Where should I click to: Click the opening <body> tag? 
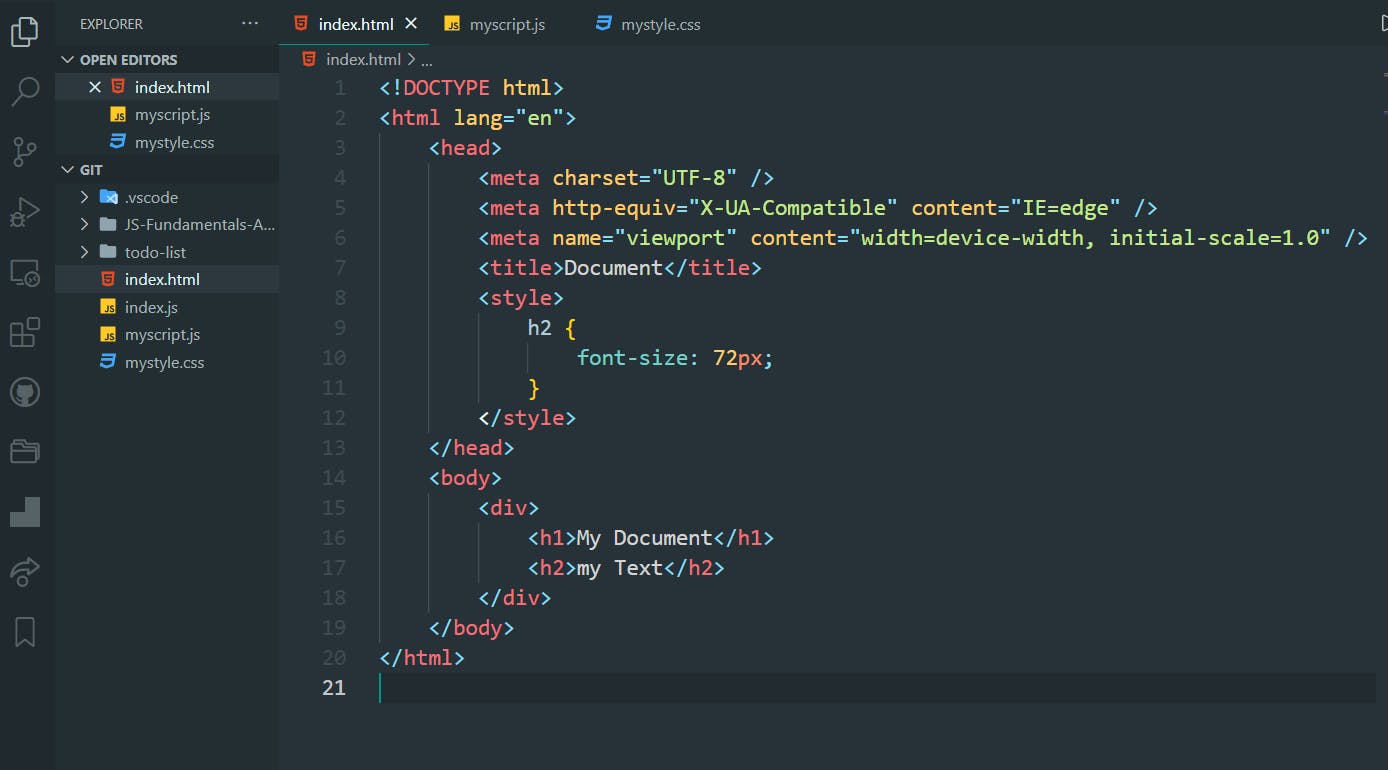coord(465,478)
